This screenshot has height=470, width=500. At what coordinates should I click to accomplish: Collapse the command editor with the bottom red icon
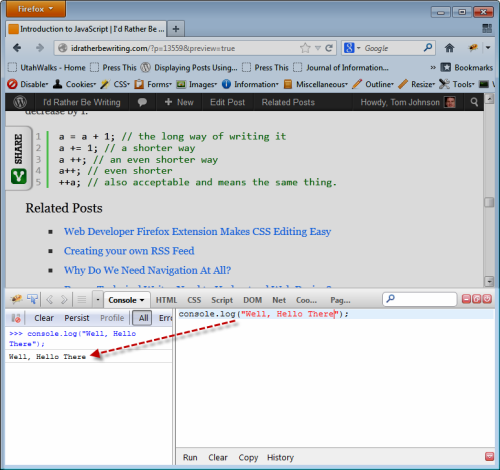[x=489, y=456]
